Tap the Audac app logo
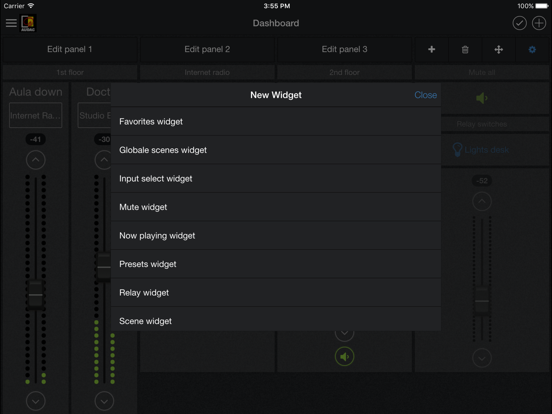The height and width of the screenshot is (414, 552). click(x=28, y=23)
